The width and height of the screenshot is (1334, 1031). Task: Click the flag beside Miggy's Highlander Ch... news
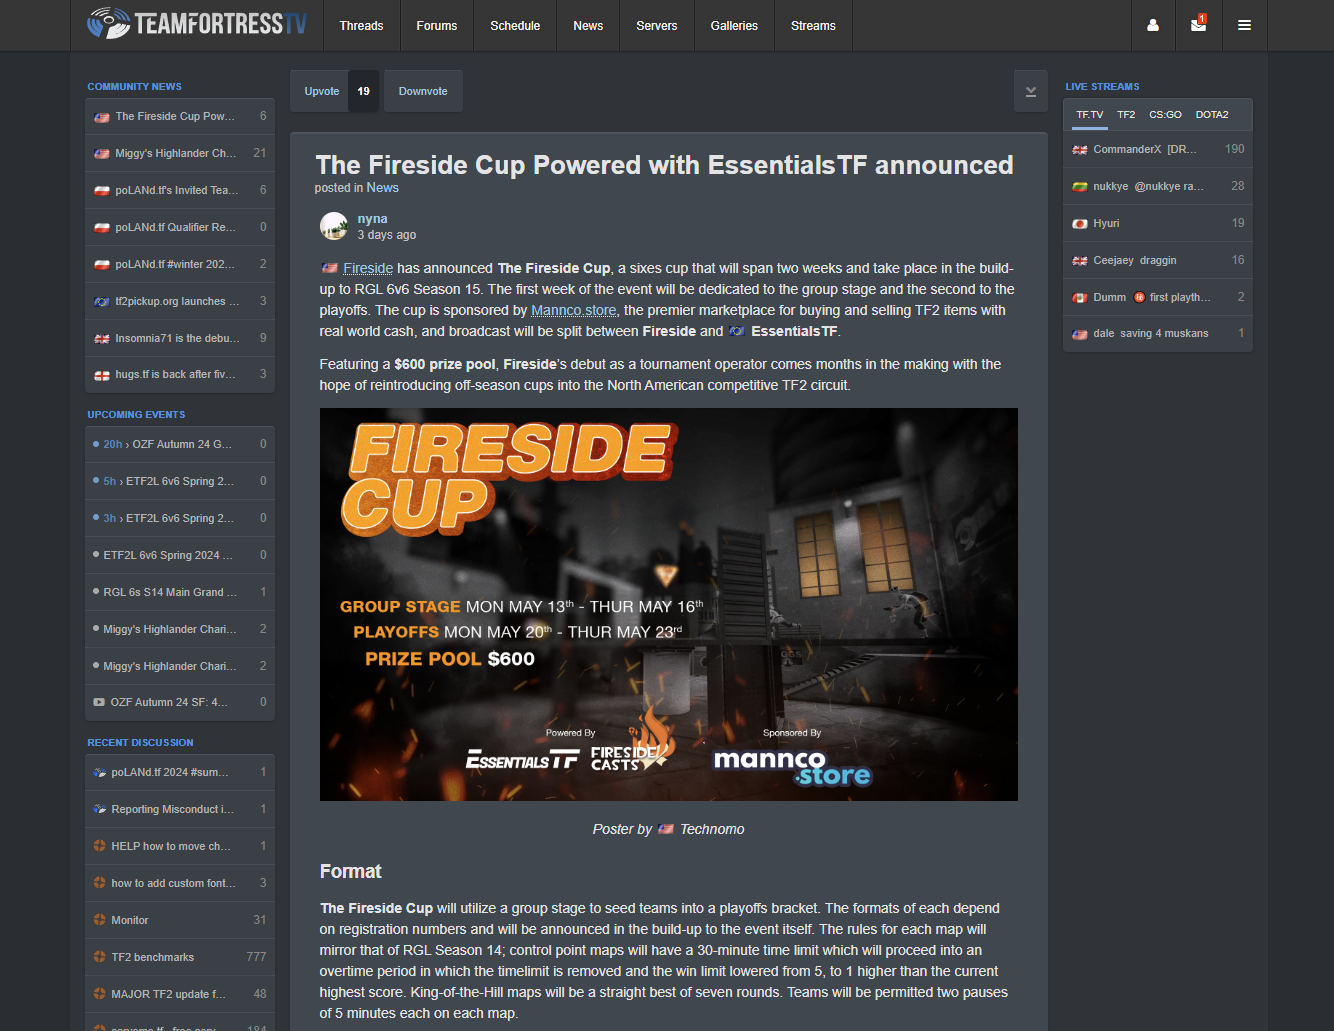click(102, 154)
